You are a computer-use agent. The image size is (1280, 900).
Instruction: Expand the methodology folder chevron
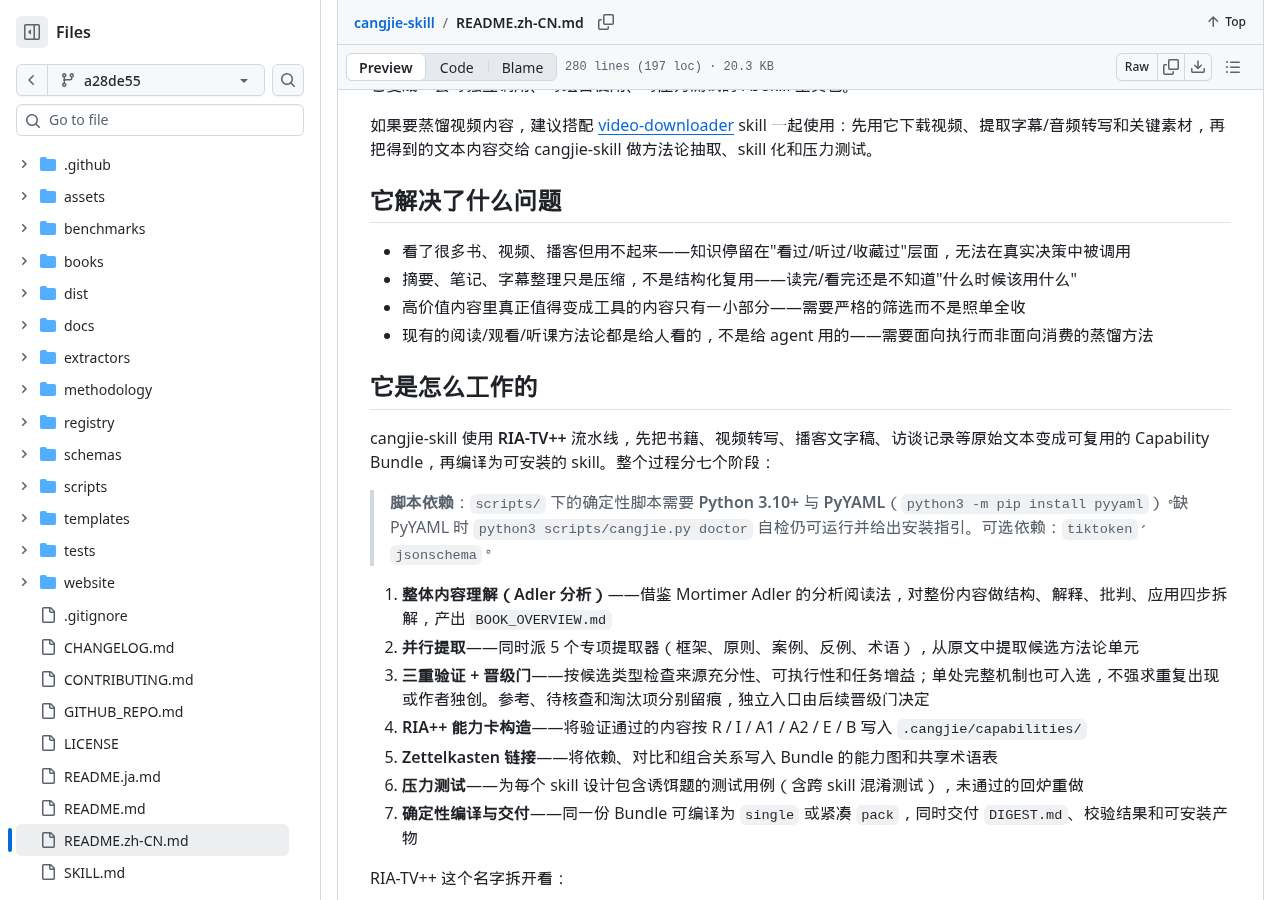pos(24,390)
